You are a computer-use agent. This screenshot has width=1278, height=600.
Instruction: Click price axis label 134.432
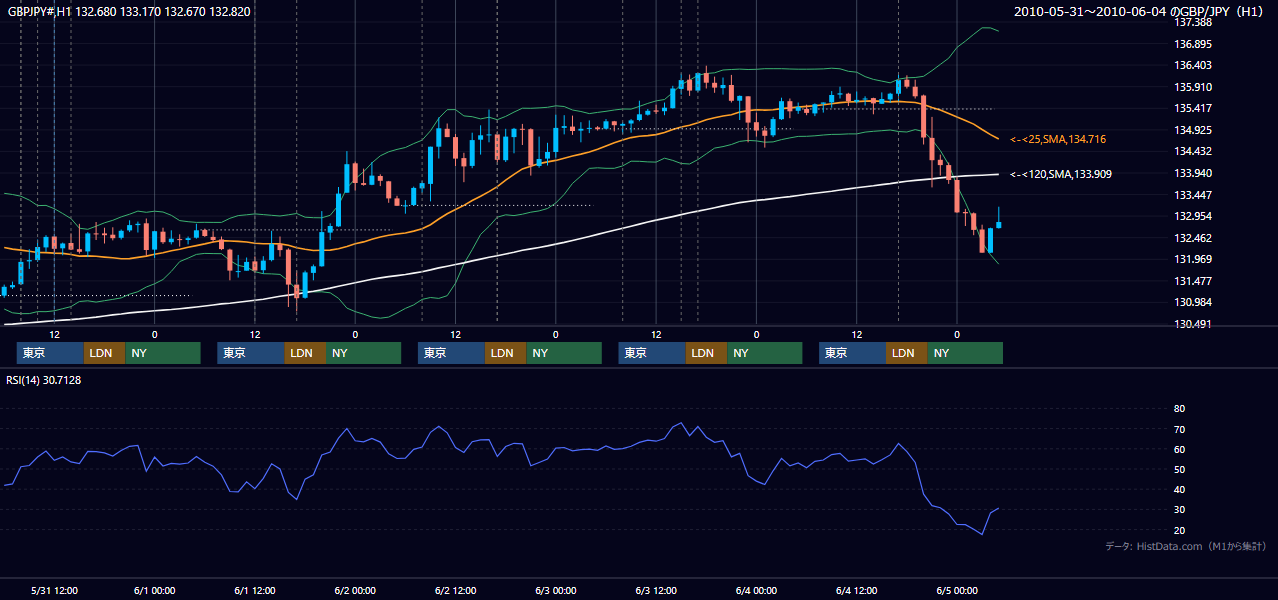(x=1193, y=152)
